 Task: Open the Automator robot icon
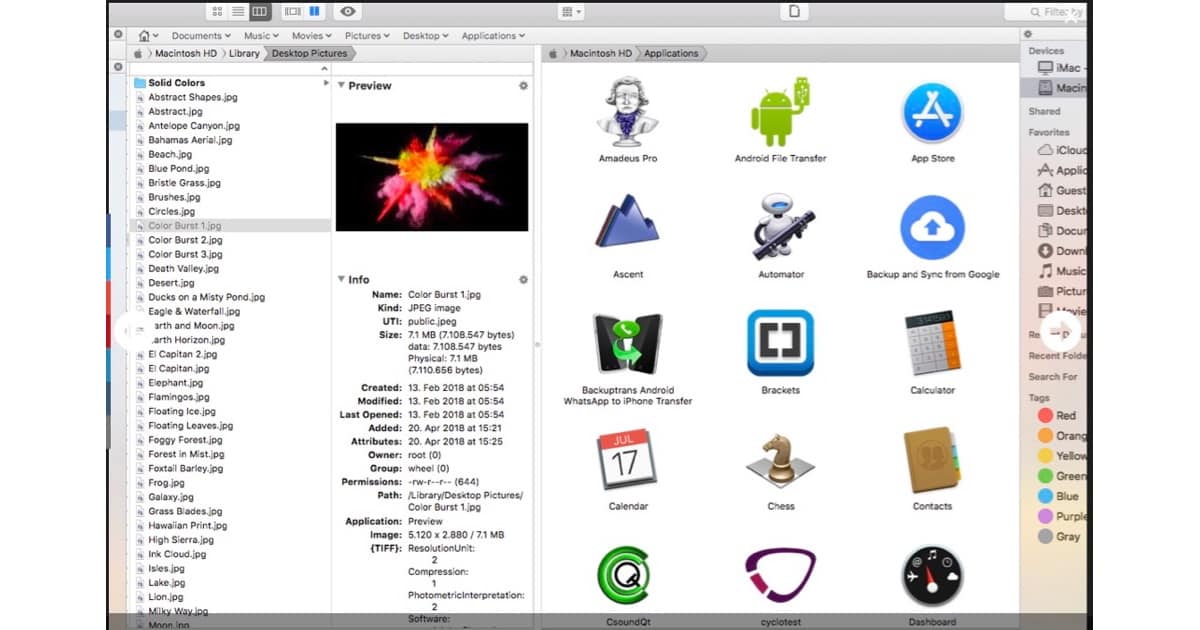780,227
